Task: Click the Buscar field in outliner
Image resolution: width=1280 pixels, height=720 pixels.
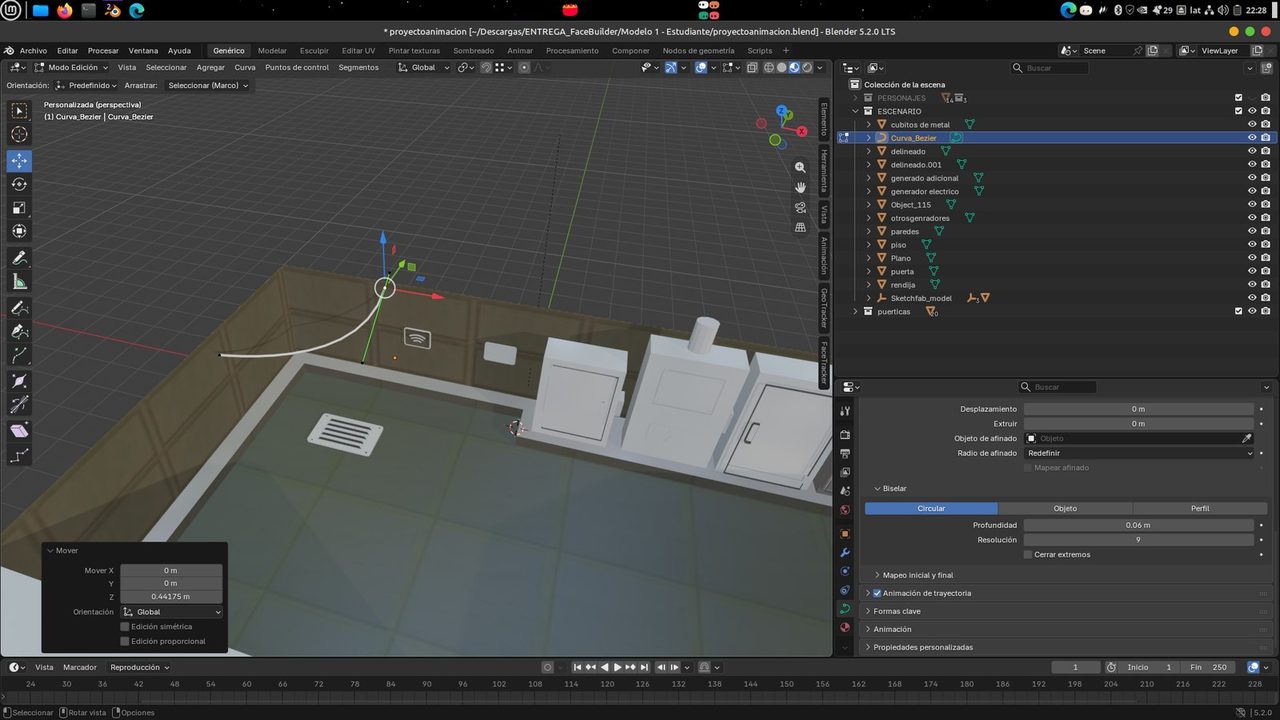Action: tap(1049, 68)
